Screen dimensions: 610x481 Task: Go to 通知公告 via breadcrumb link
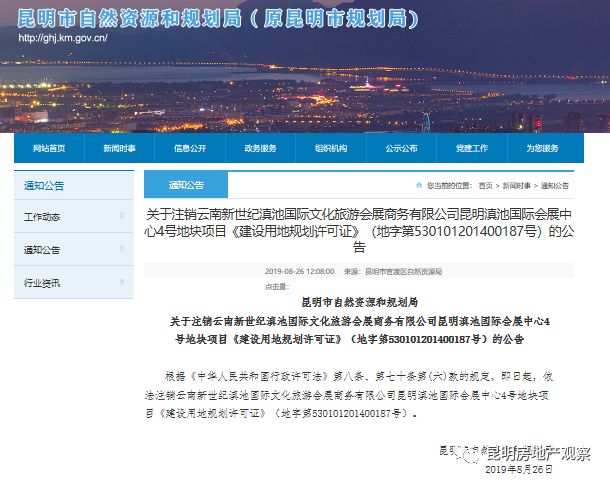(x=555, y=186)
